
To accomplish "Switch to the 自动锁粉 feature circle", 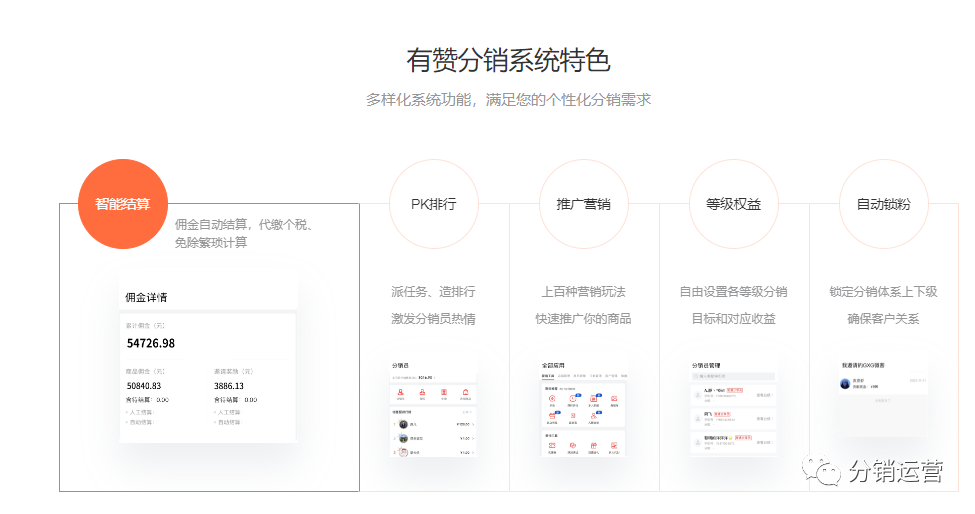I will click(x=884, y=204).
